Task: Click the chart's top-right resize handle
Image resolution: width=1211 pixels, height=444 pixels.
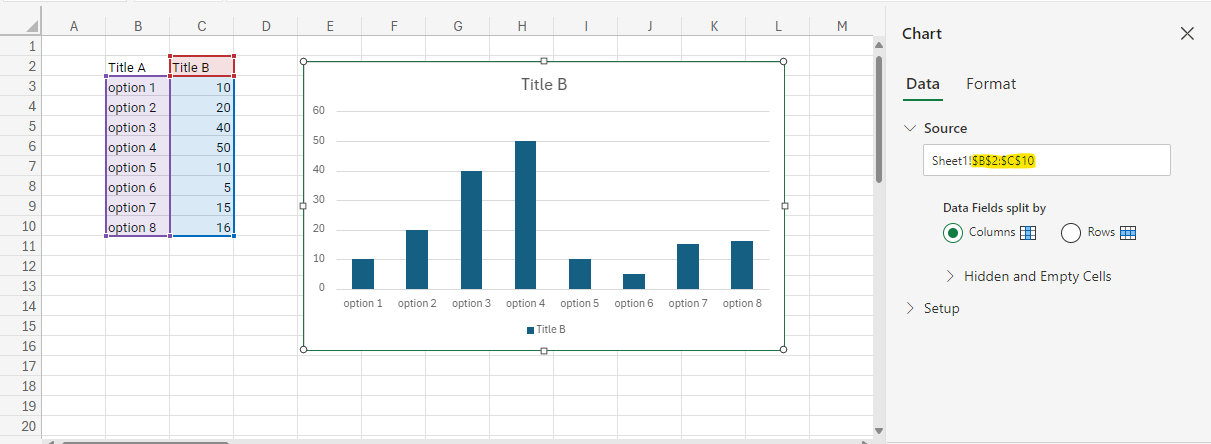Action: tap(783, 61)
